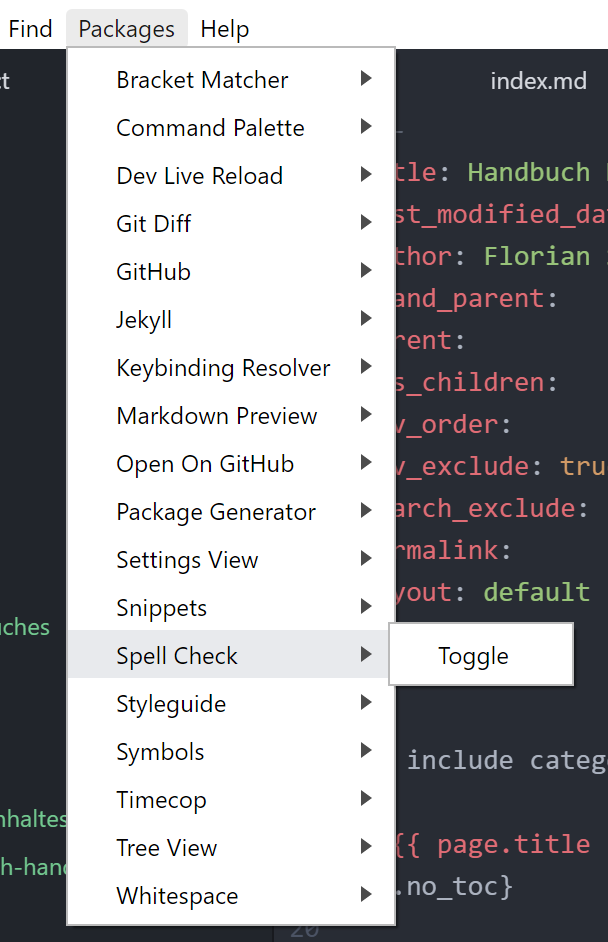Screen dimensions: 608x942
Task: Choose Keybinding Resolver from the menu
Action: pos(223,368)
